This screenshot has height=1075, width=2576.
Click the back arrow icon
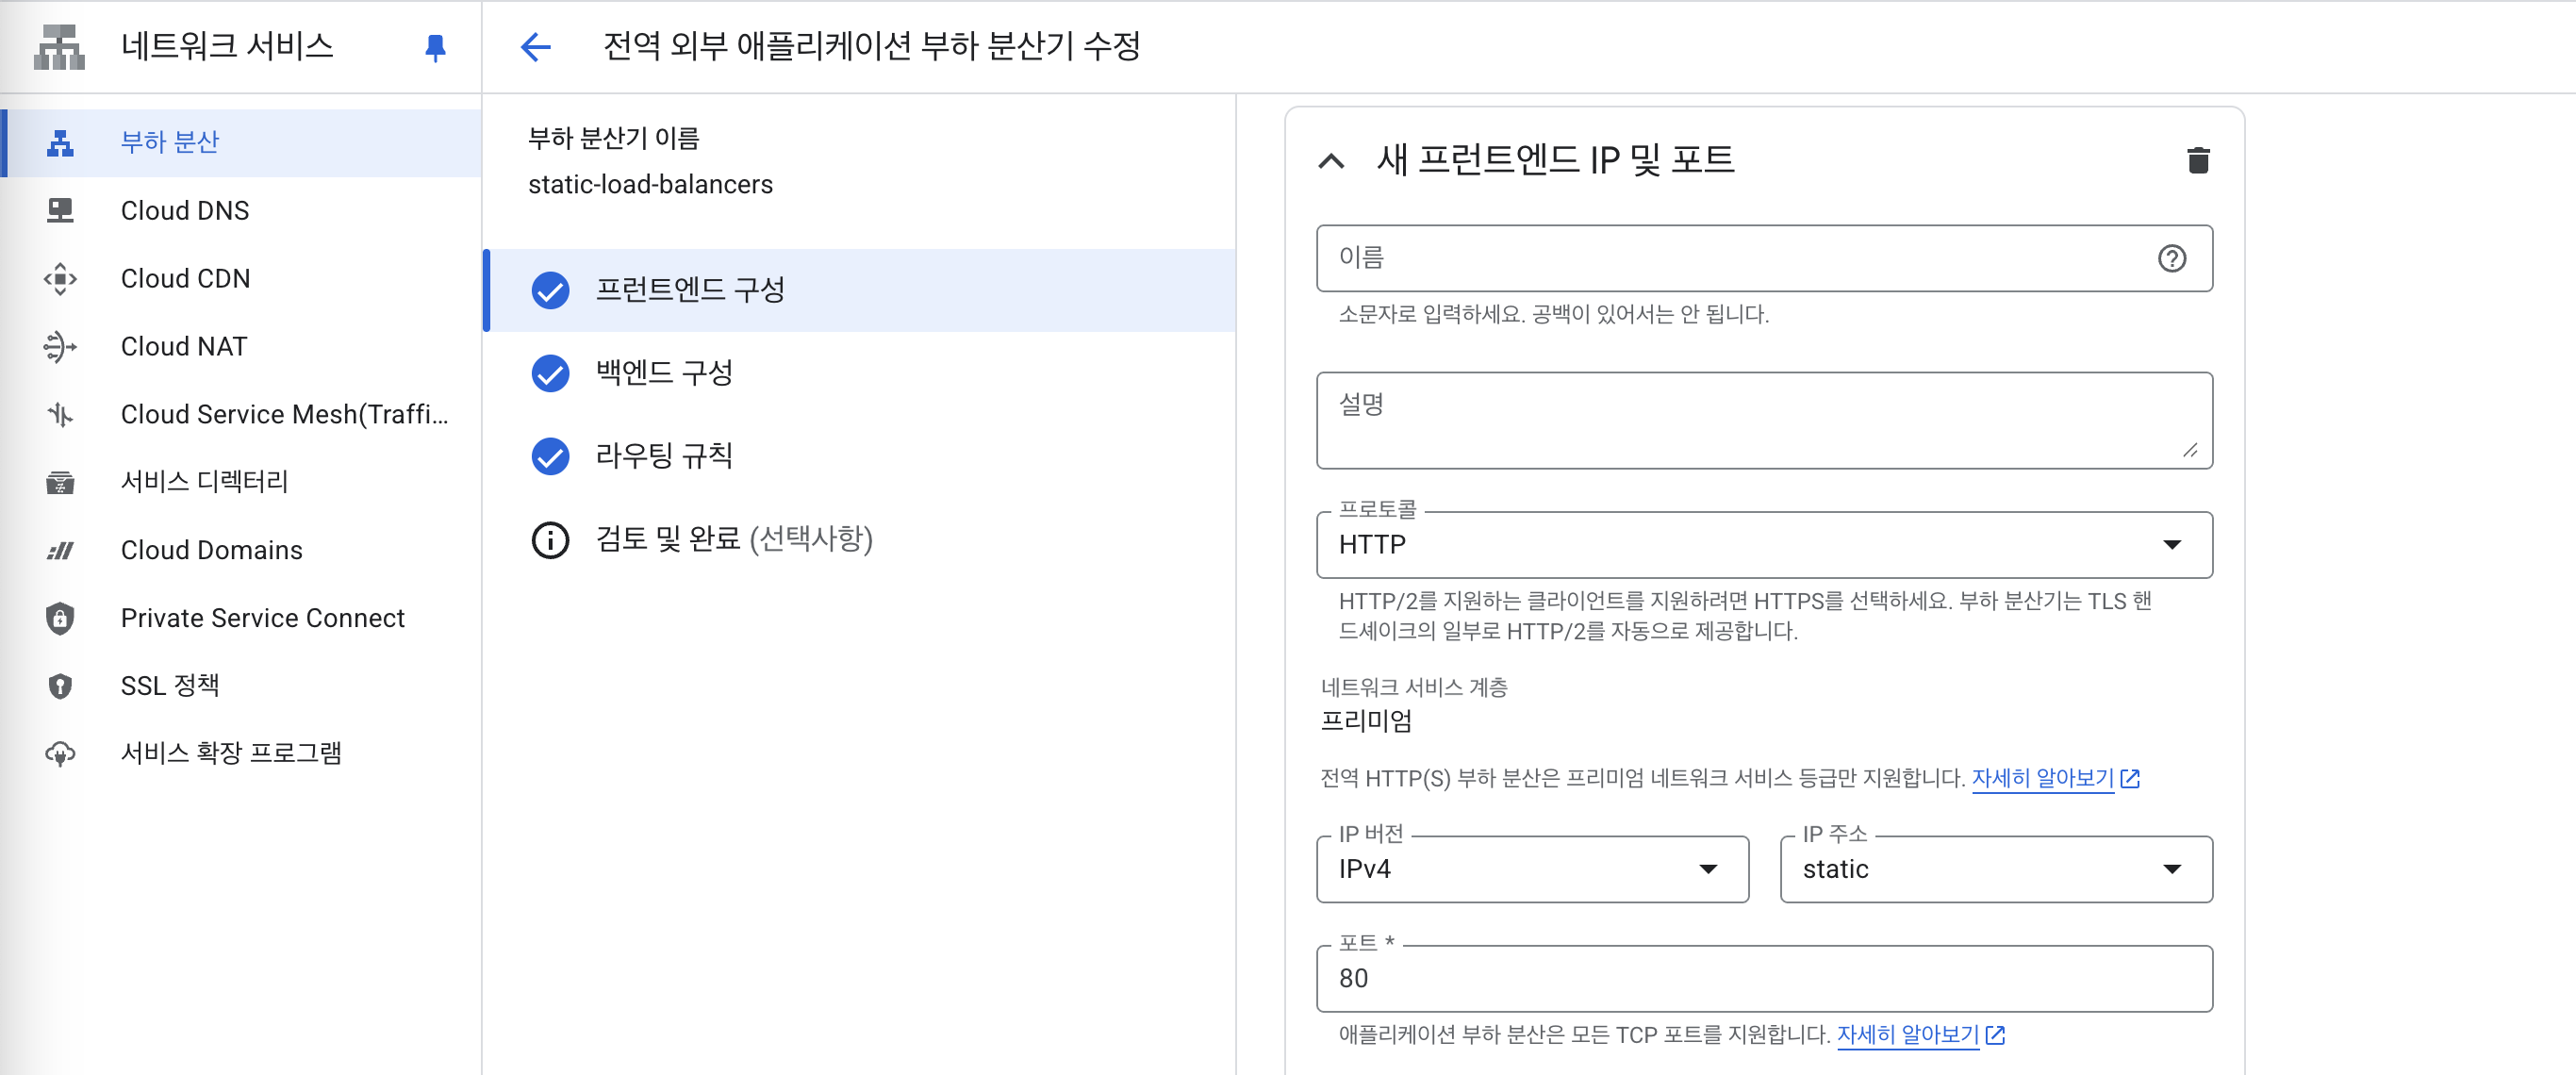536,46
